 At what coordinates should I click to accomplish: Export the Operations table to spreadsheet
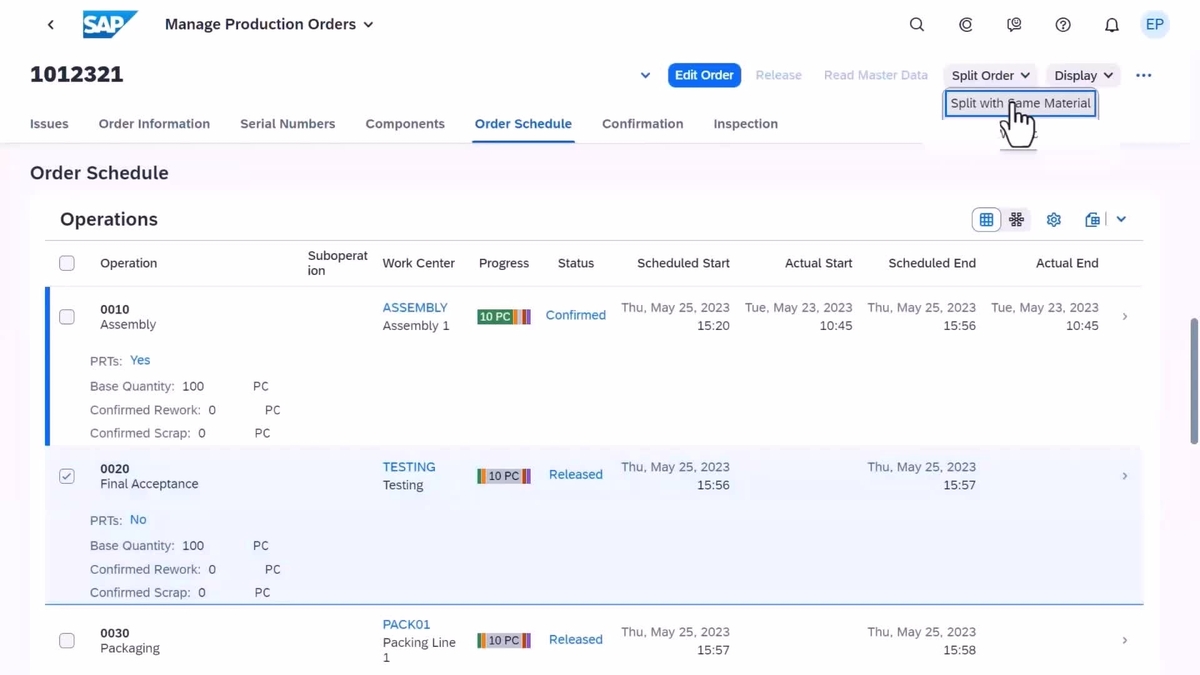coord(1091,219)
